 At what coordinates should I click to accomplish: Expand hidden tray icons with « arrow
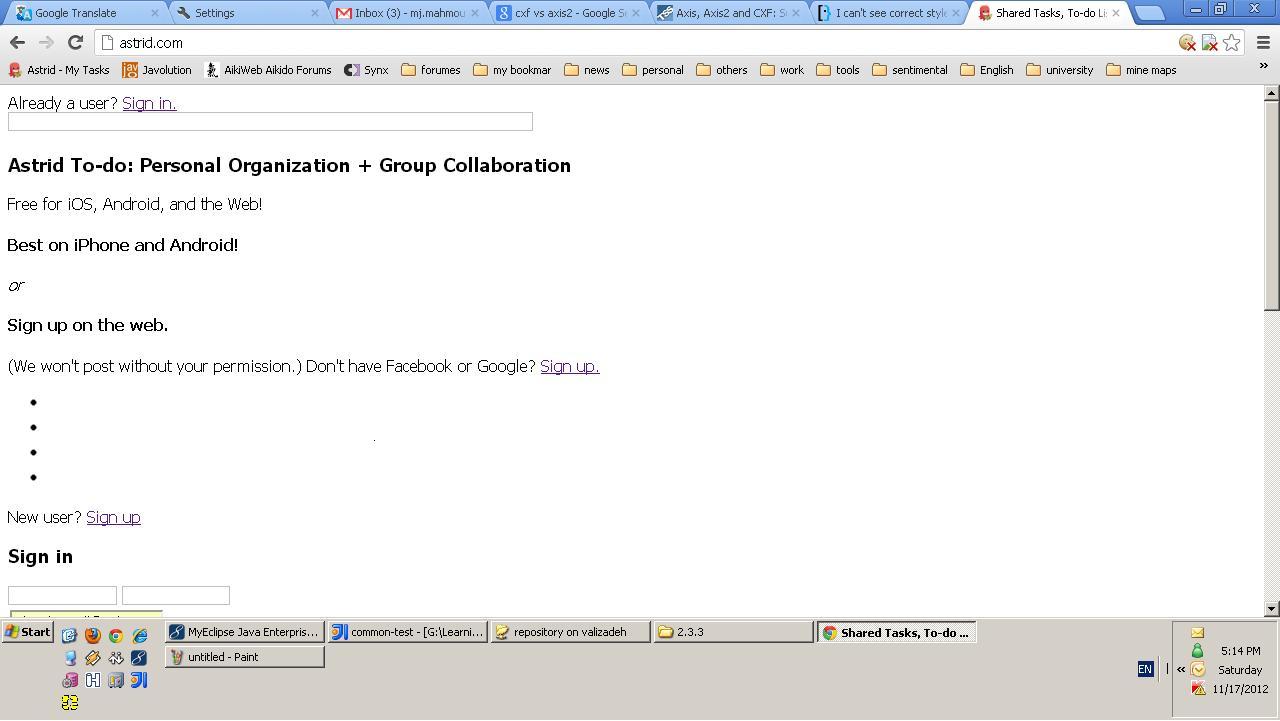click(x=1181, y=669)
